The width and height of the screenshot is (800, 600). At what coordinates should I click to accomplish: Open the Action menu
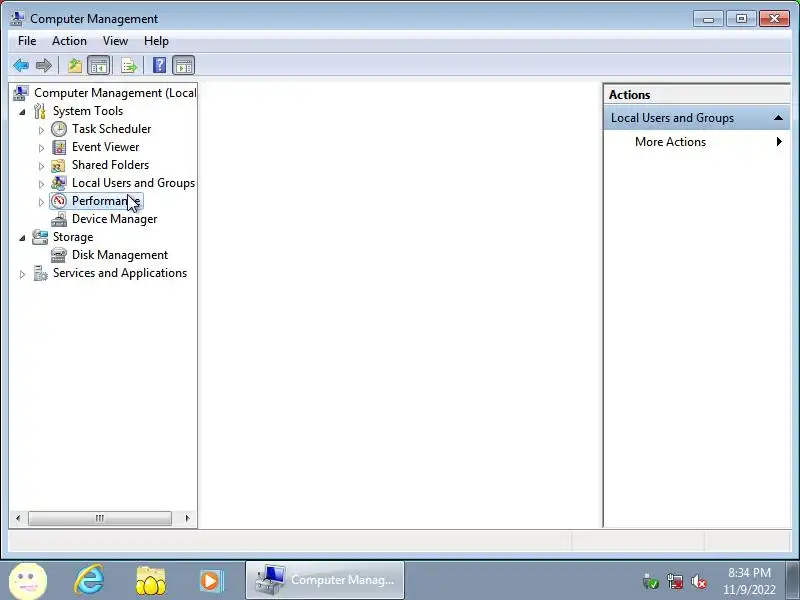click(x=69, y=41)
